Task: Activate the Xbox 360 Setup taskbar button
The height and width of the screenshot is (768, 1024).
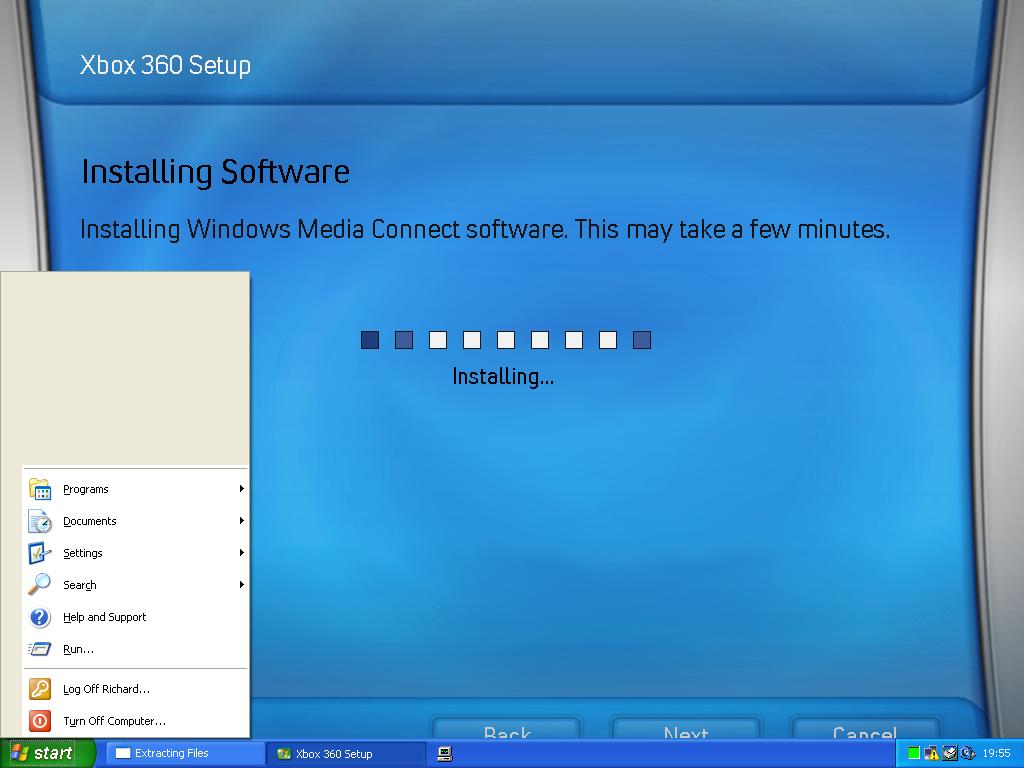Action: click(345, 754)
